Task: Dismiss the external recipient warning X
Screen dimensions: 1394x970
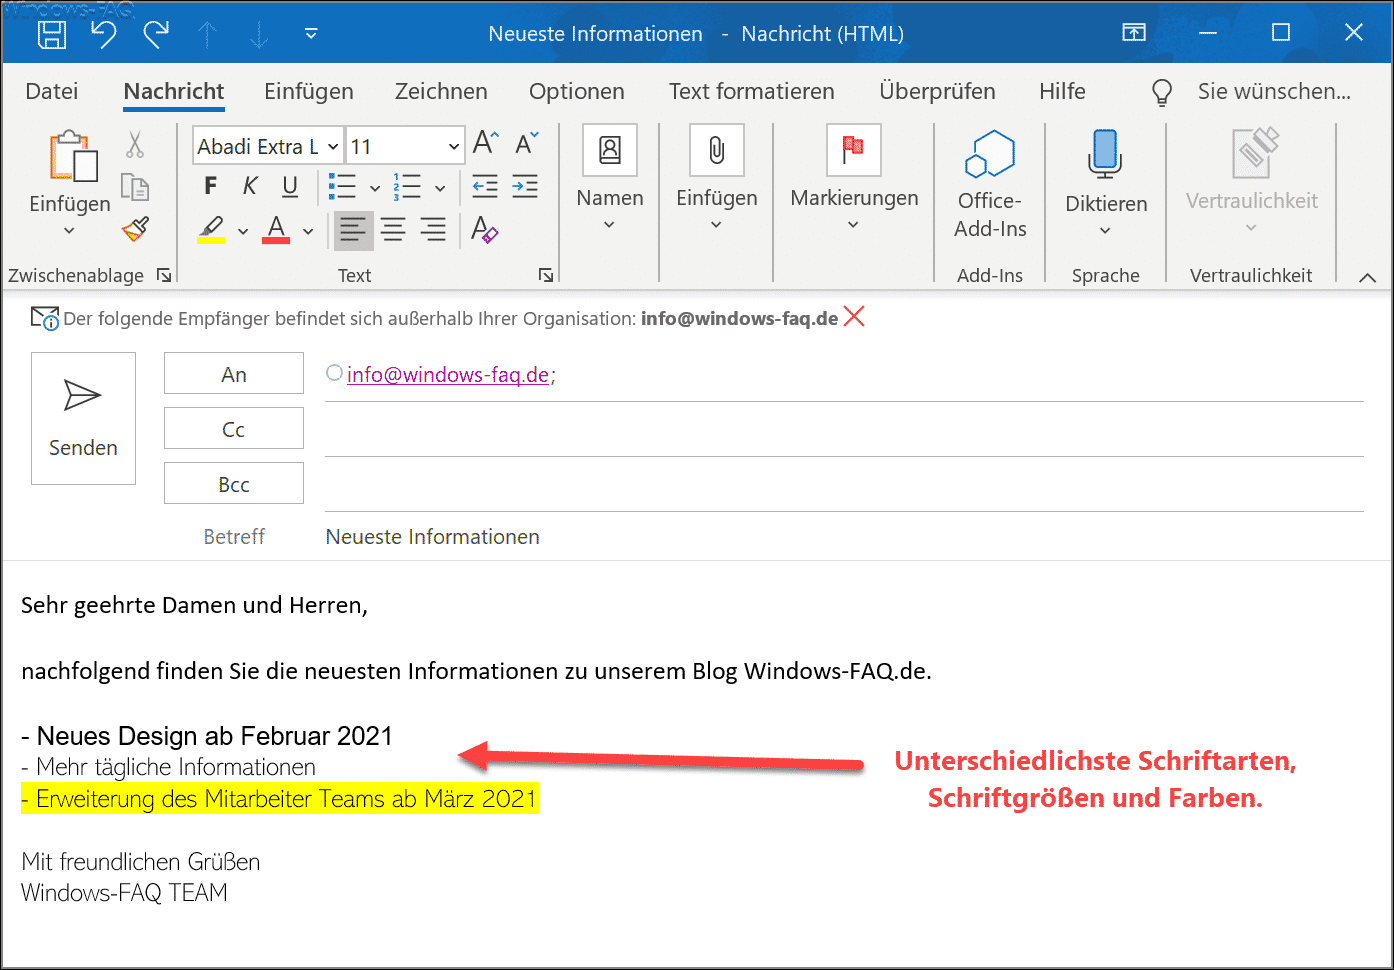Action: coord(854,317)
